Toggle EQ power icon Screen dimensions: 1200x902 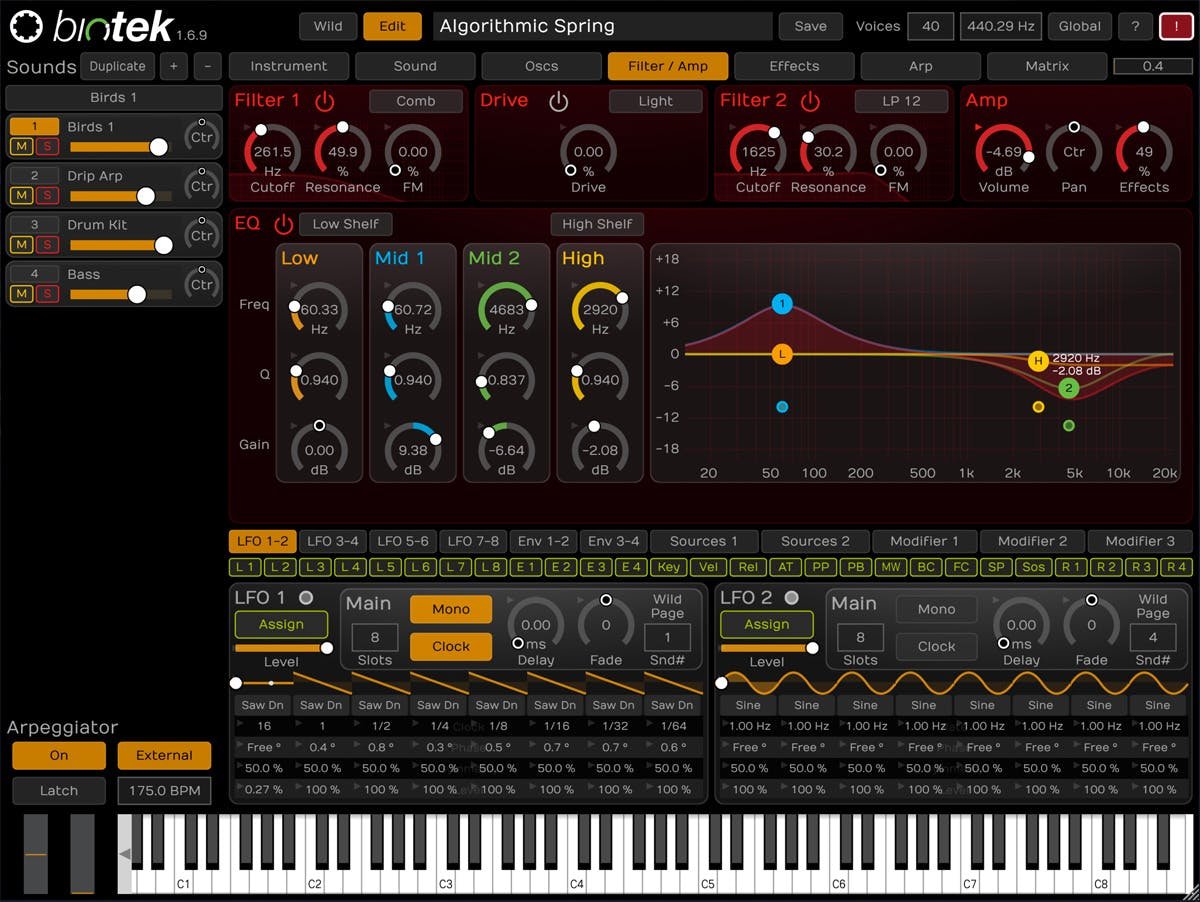[x=283, y=224]
